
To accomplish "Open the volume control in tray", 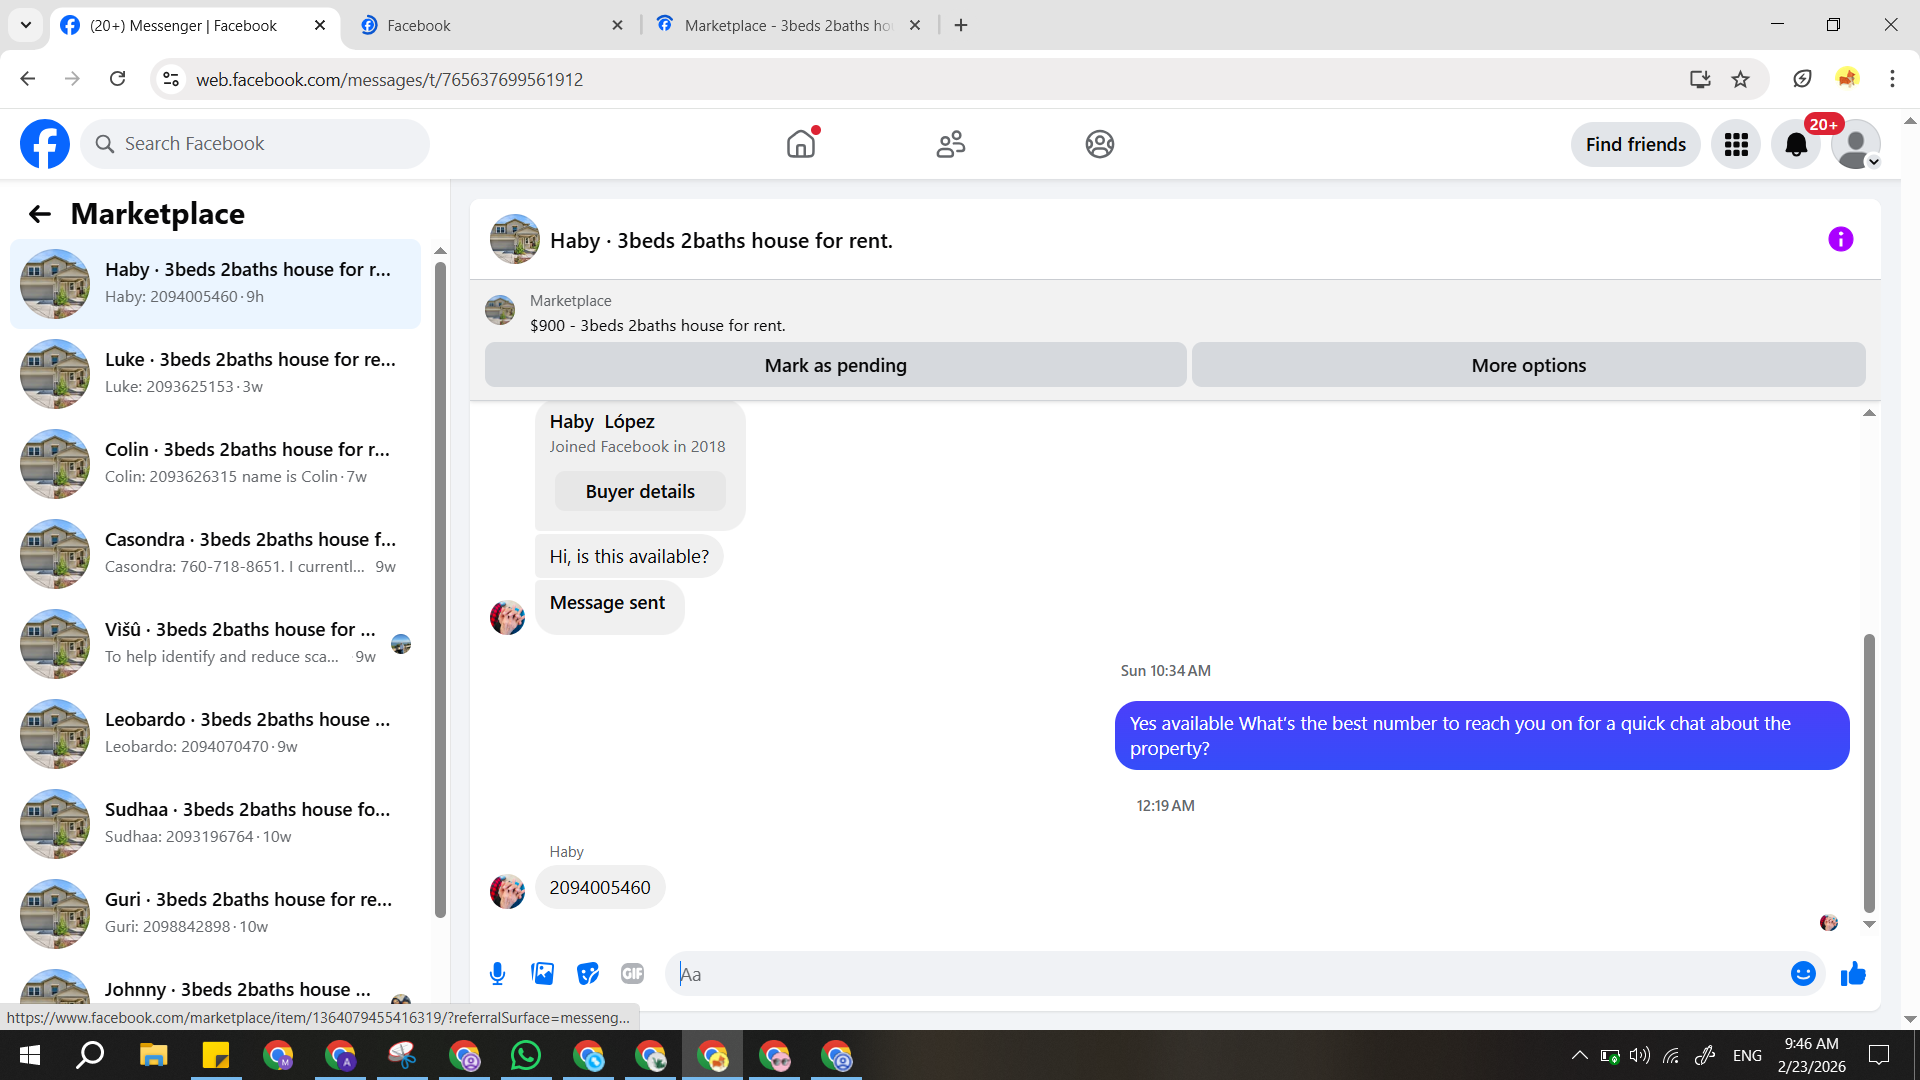I will coord(1640,1055).
